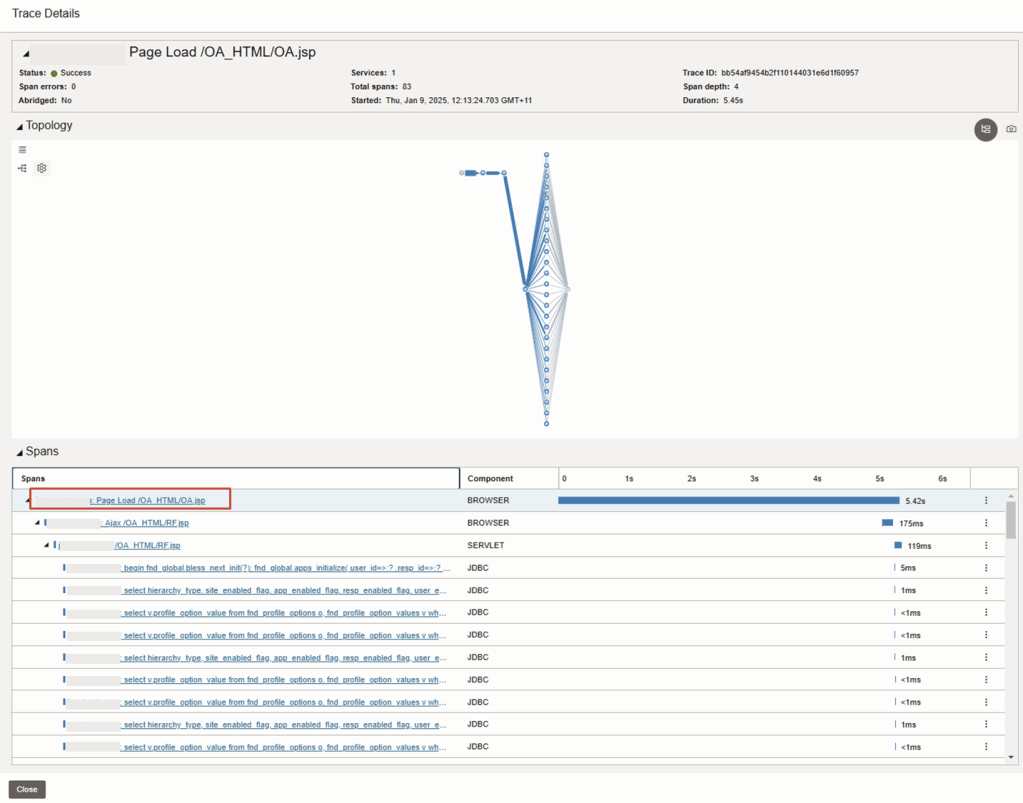Click the camera snapshot icon
This screenshot has height=803, width=1023.
point(1011,129)
